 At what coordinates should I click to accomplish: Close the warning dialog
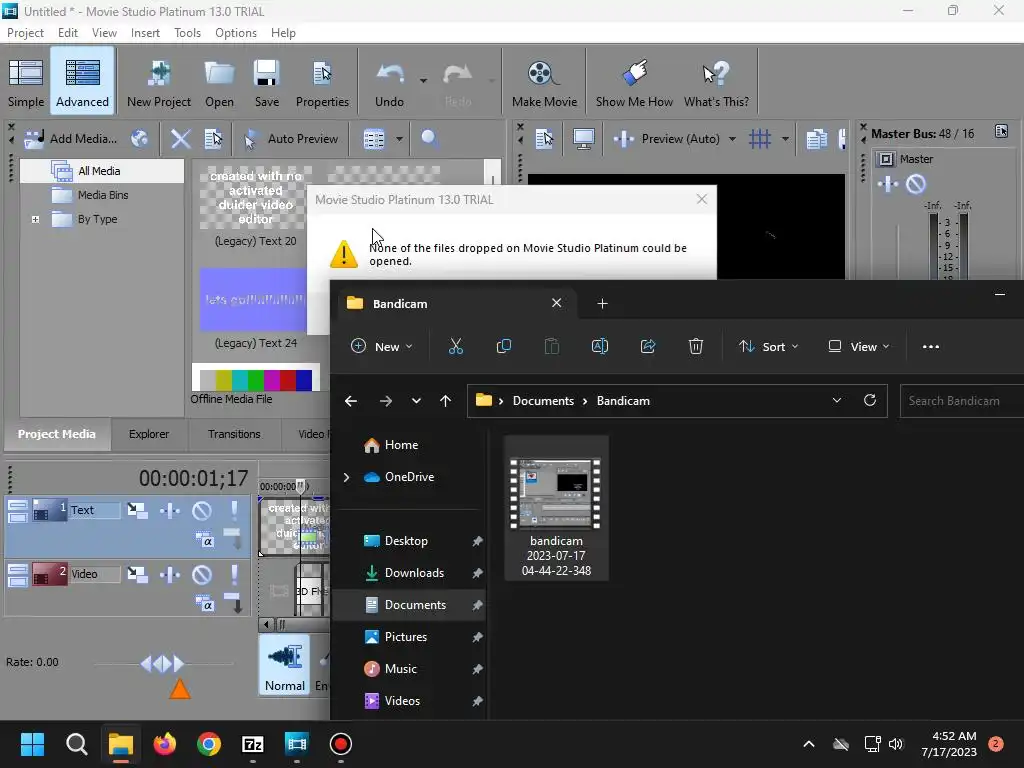pos(701,199)
